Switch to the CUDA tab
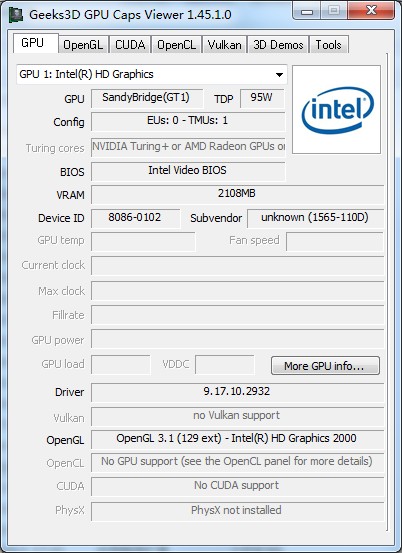Screen dimensions: 402x553 click(130, 45)
